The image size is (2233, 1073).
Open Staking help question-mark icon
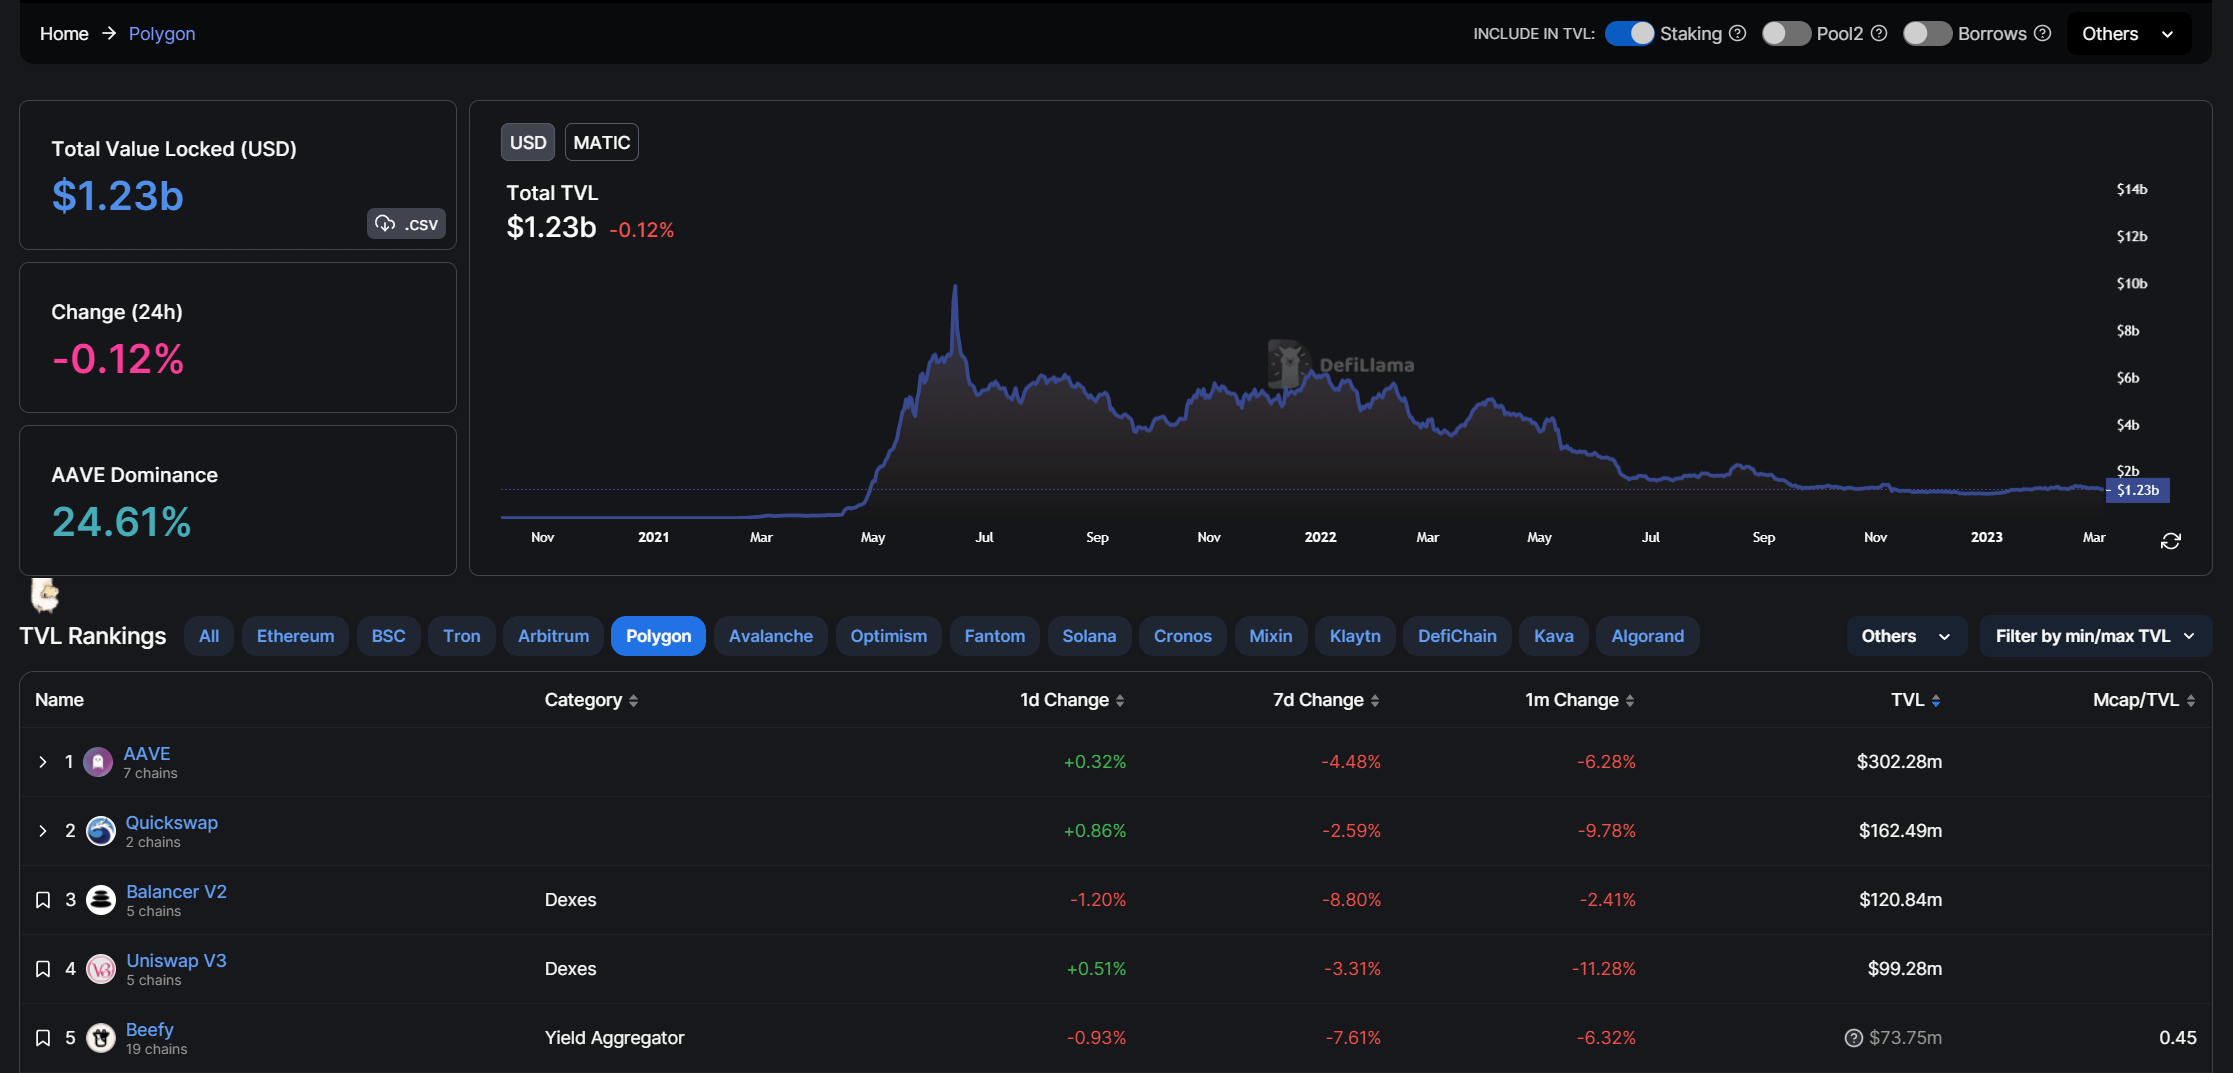1738,33
